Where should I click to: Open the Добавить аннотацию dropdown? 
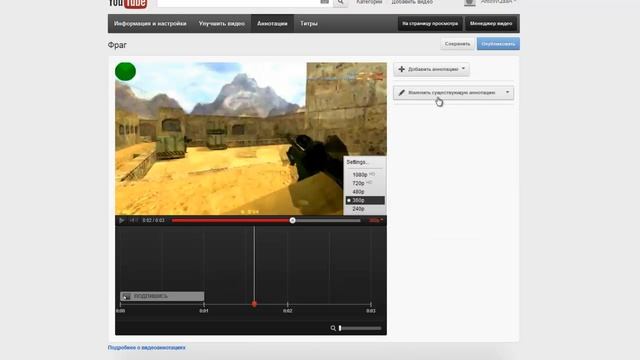(431, 69)
